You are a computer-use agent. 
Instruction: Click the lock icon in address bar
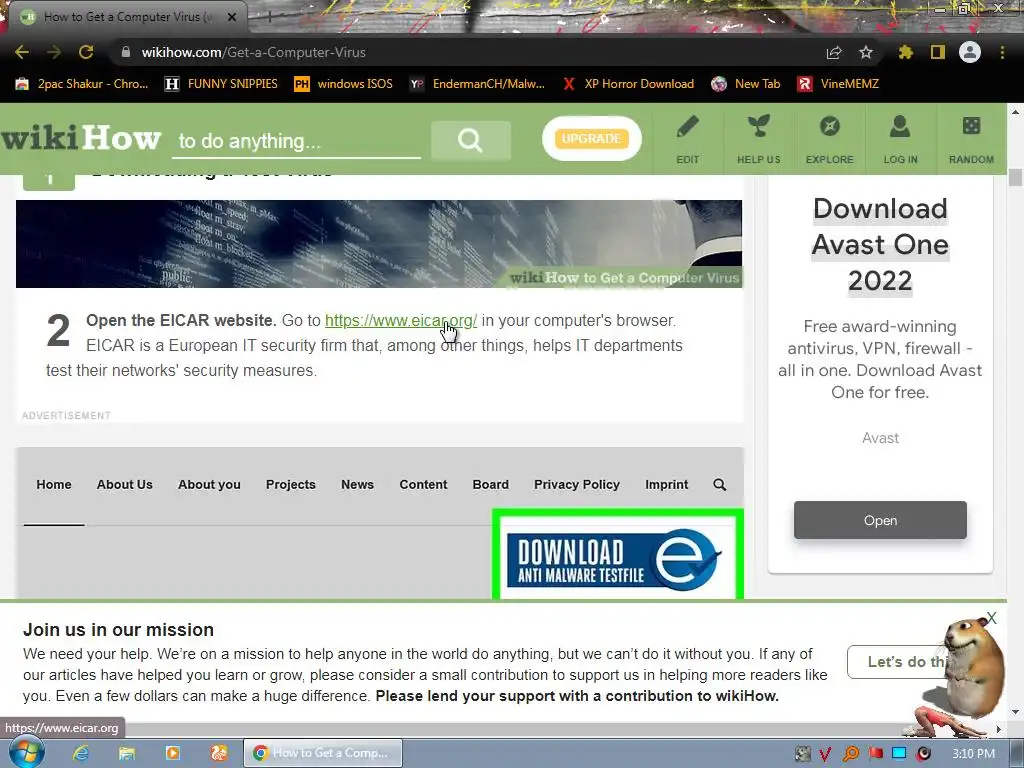pos(126,52)
